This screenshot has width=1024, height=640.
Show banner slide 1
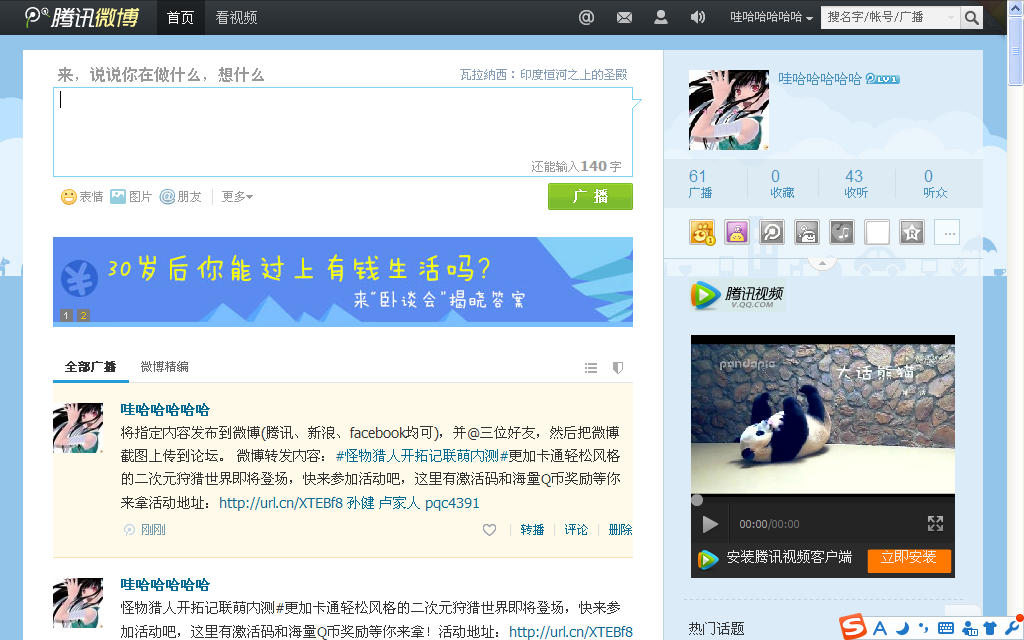point(66,315)
